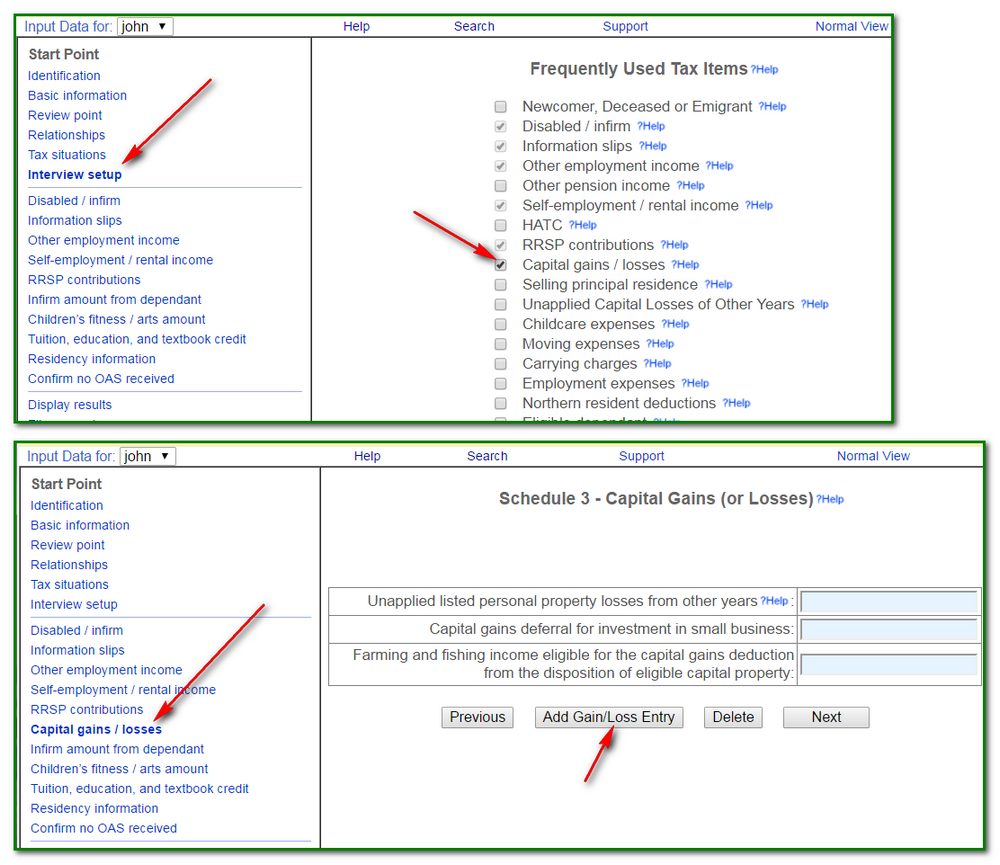The width and height of the screenshot is (1000, 865).
Task: Enable the HATC checkbox
Action: (x=501, y=225)
